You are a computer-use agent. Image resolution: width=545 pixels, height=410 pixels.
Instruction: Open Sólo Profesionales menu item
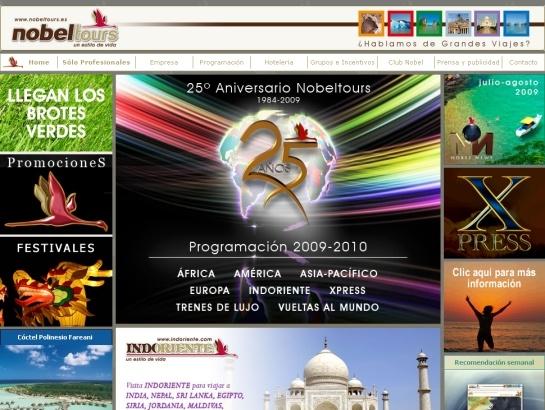coord(96,63)
